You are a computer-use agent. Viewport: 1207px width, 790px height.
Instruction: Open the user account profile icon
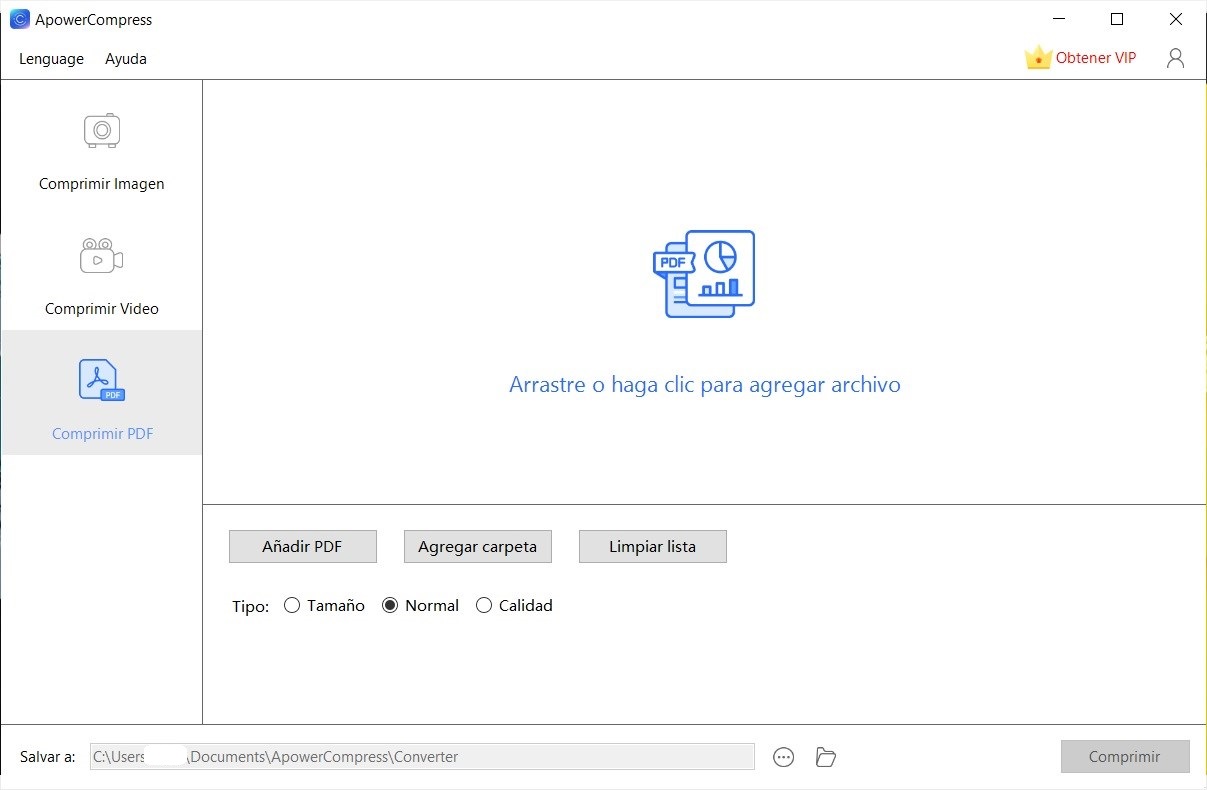click(1175, 58)
